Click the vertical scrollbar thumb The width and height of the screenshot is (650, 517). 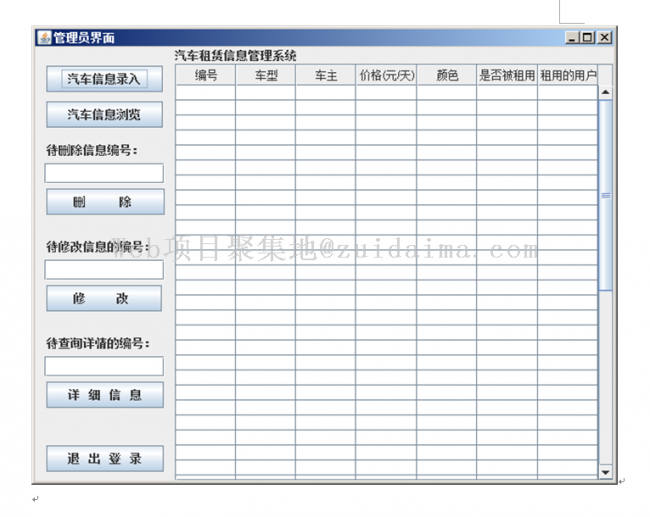[x=605, y=195]
